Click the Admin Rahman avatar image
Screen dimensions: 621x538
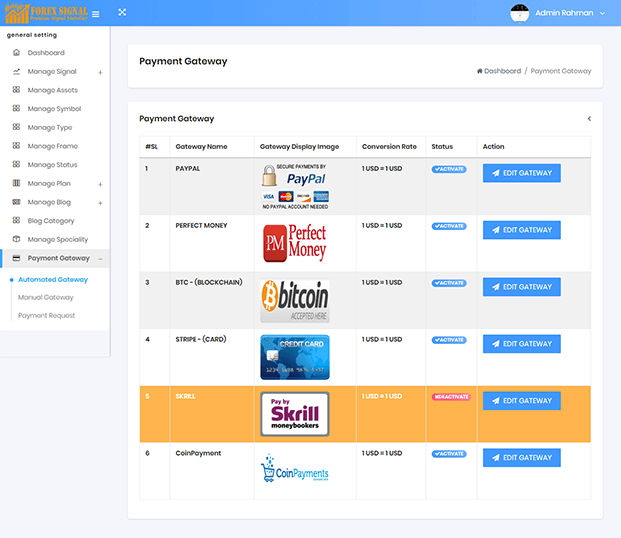point(519,13)
